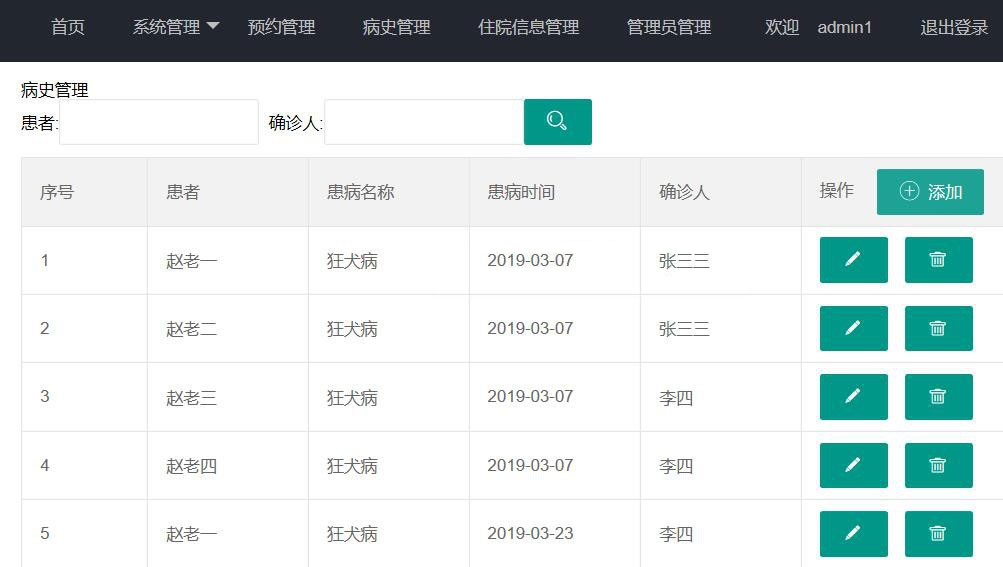Delete row 5 record dated 2019-03-23
1003x567 pixels.
[x=938, y=533]
